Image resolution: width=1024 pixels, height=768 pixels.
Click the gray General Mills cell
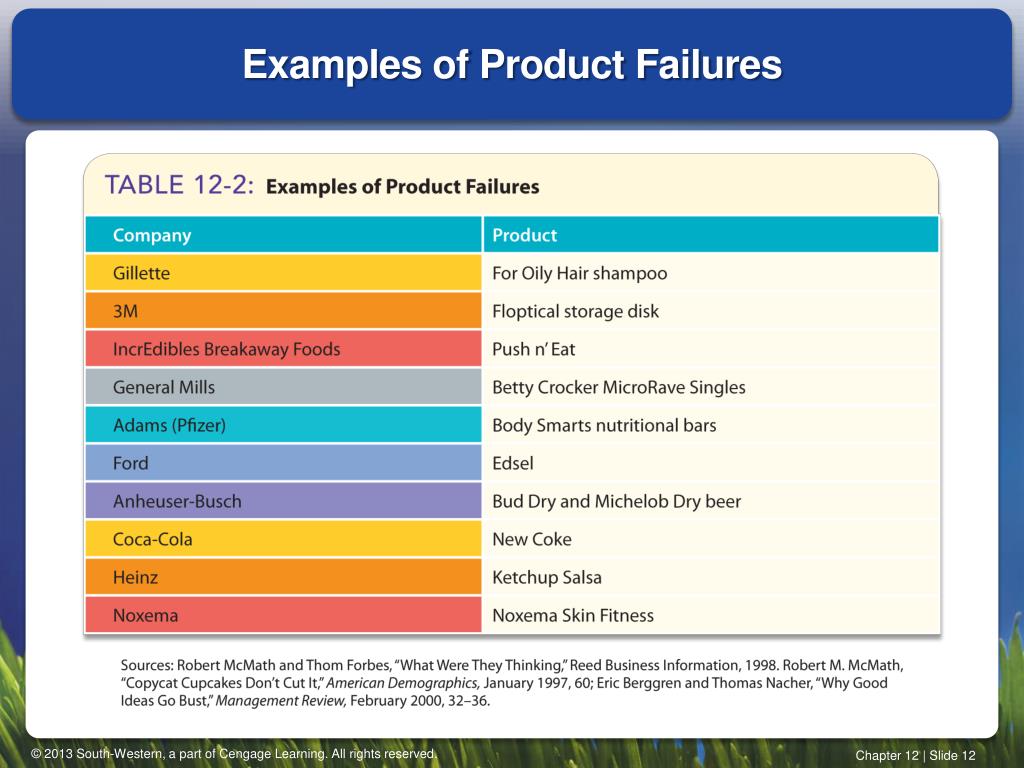pos(283,387)
